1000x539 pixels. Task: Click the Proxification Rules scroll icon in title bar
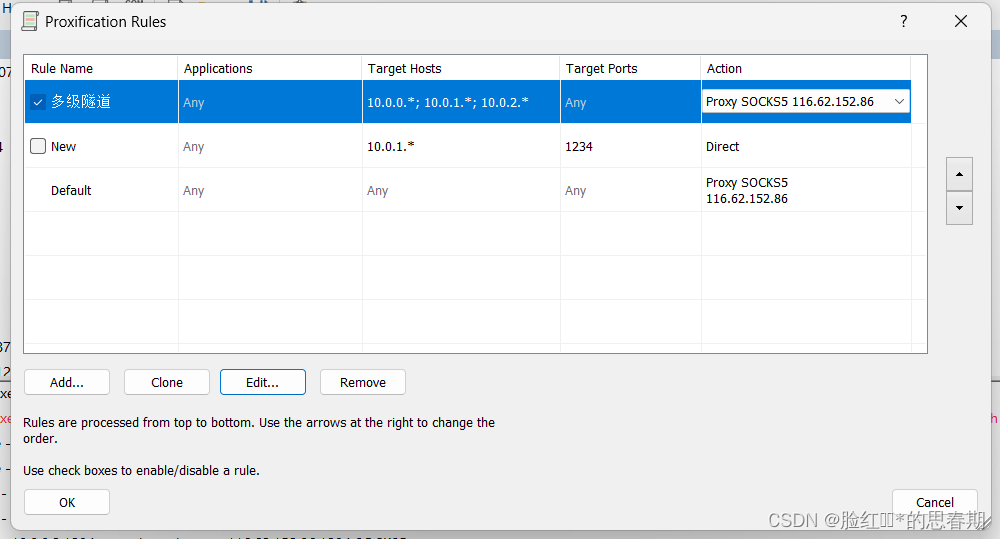pyautogui.click(x=30, y=21)
